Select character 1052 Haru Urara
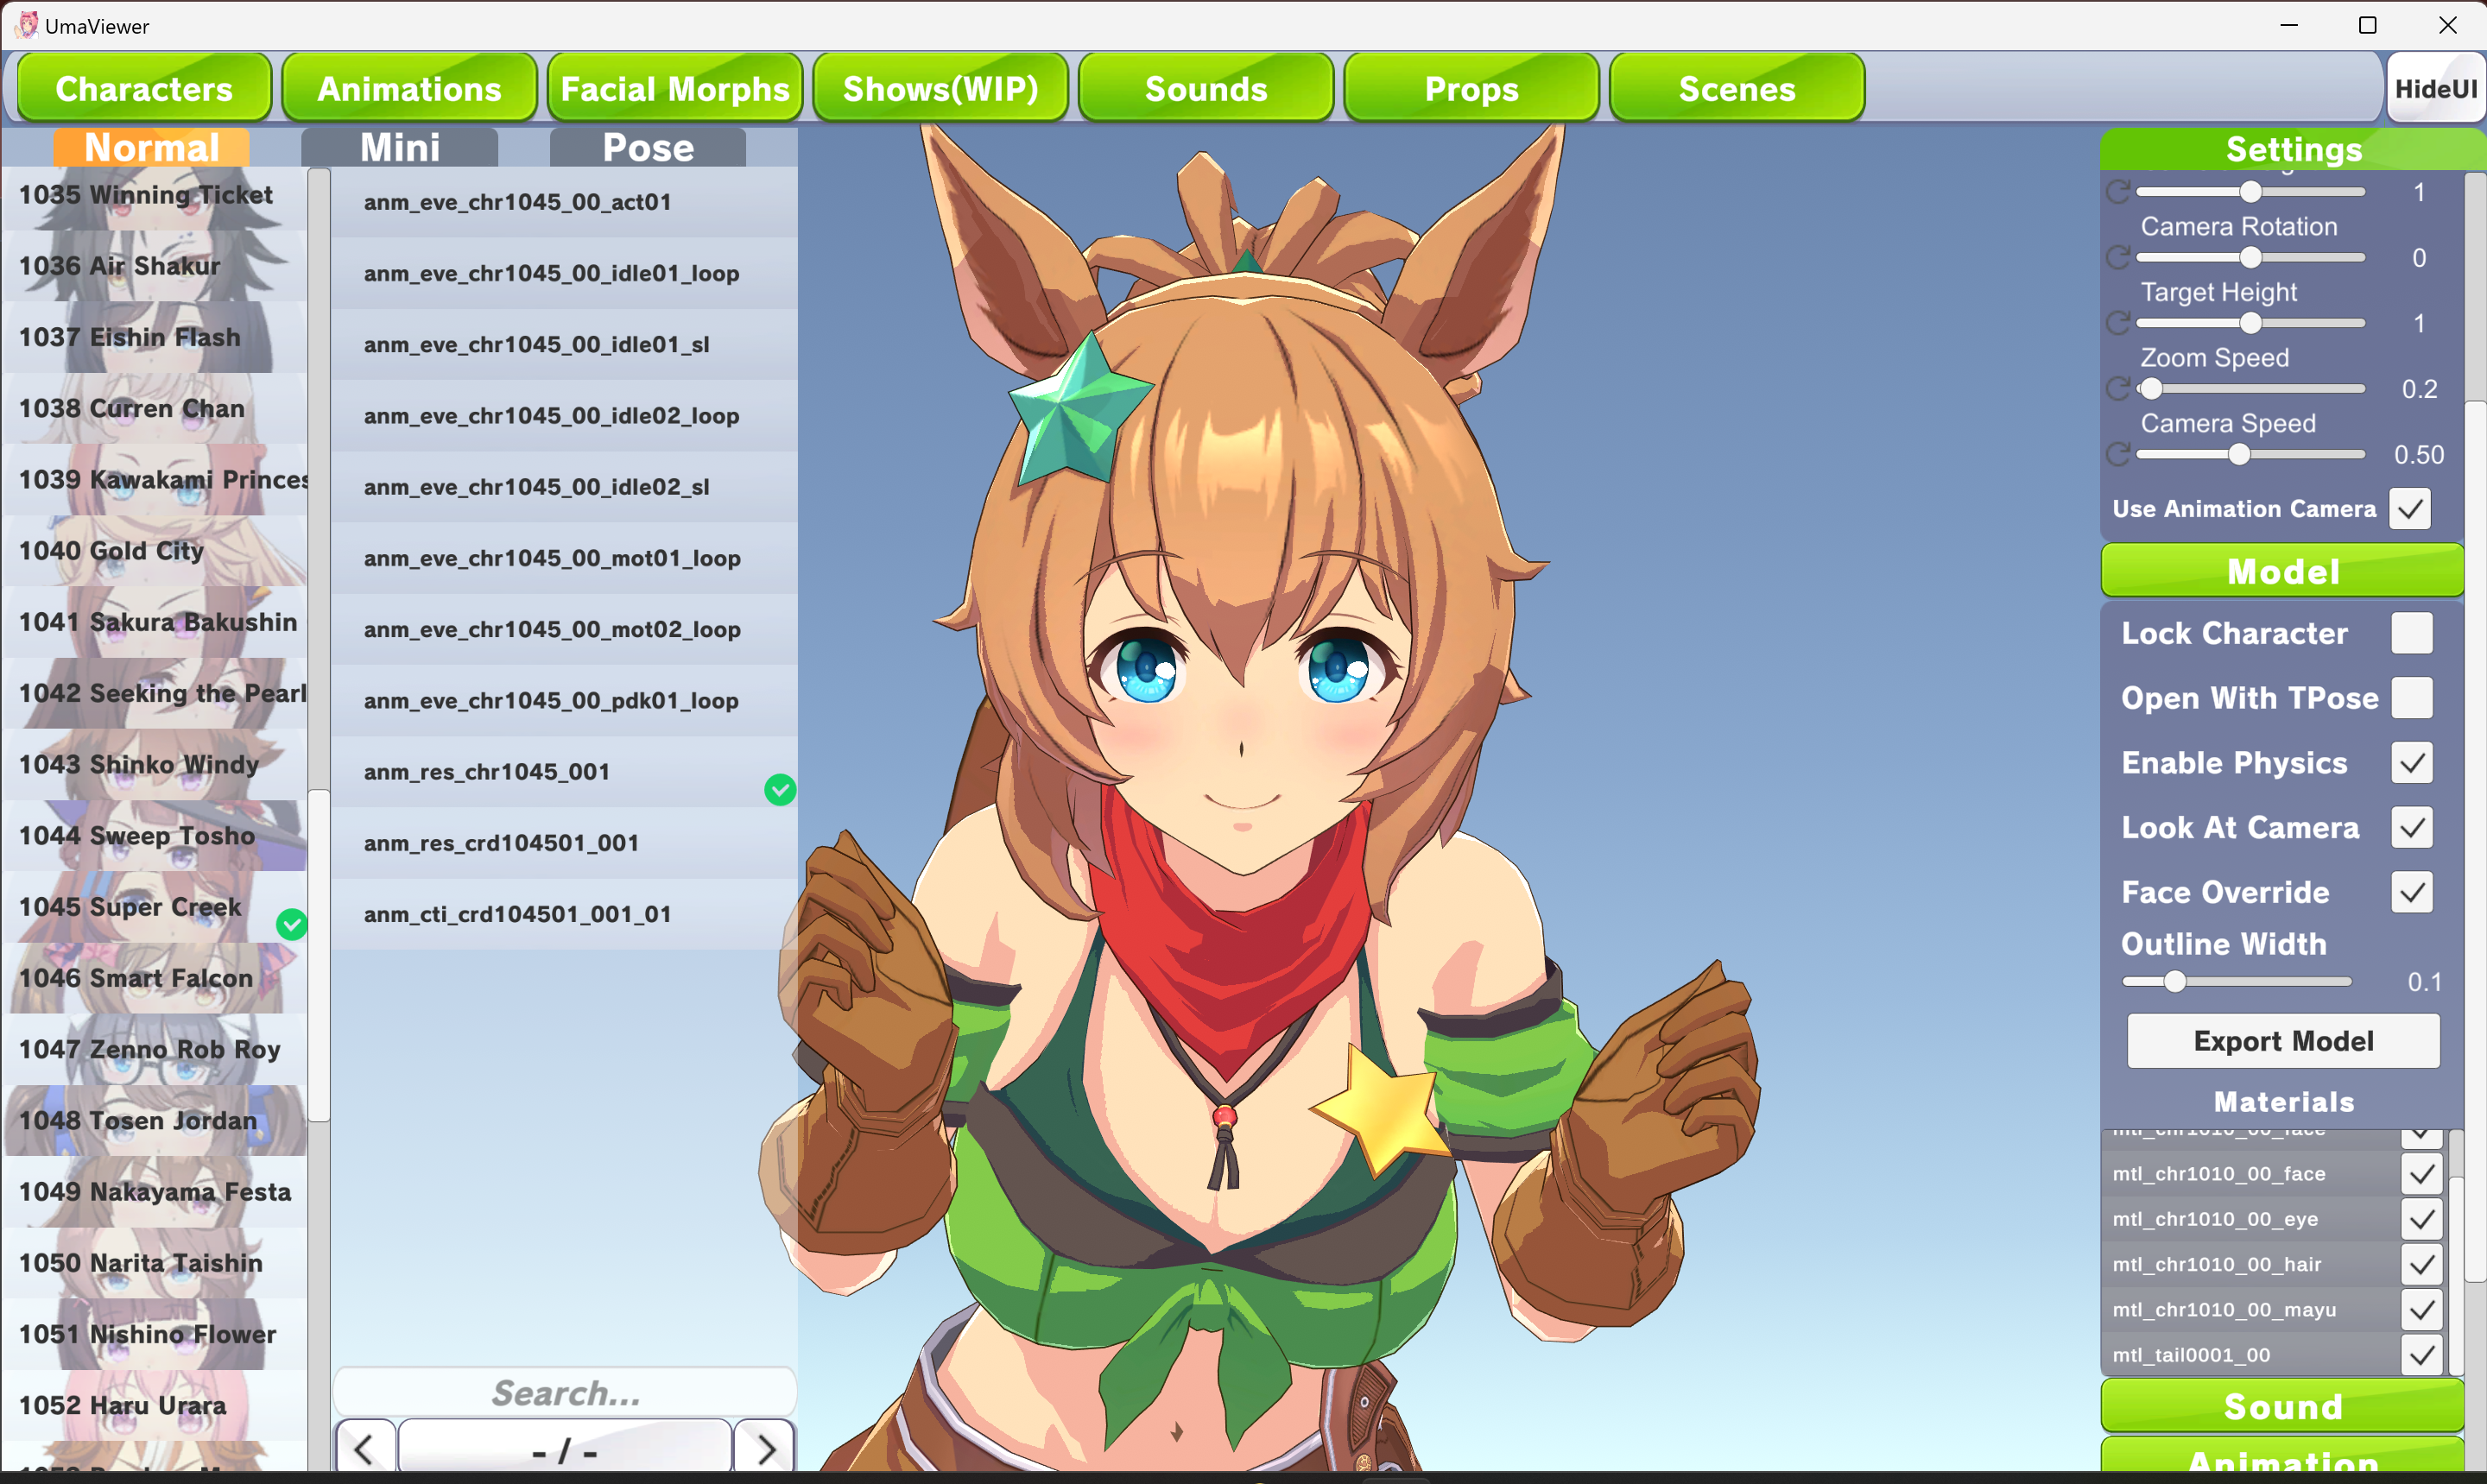 pos(155,1405)
